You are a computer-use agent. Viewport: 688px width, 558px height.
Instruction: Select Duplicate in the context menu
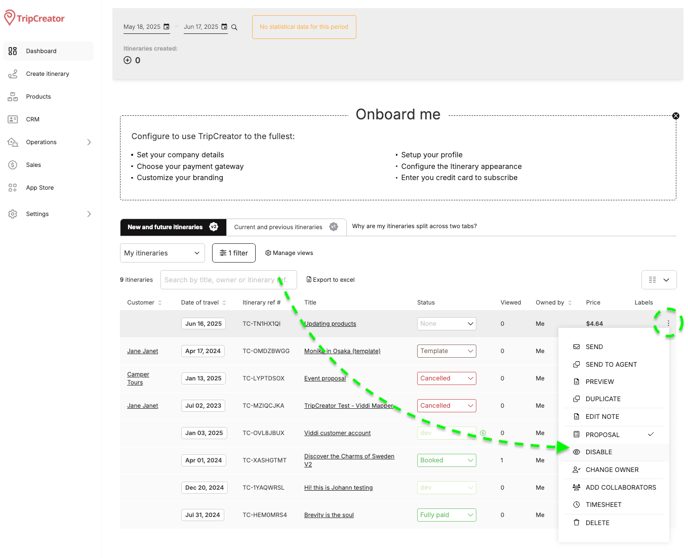603,399
